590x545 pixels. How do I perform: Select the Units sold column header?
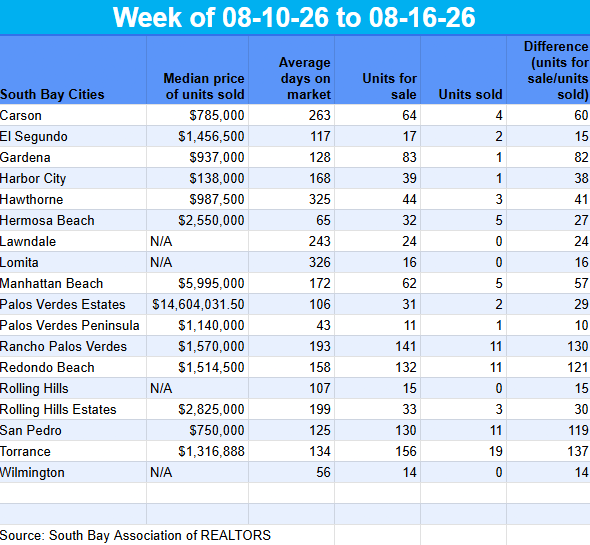464,70
